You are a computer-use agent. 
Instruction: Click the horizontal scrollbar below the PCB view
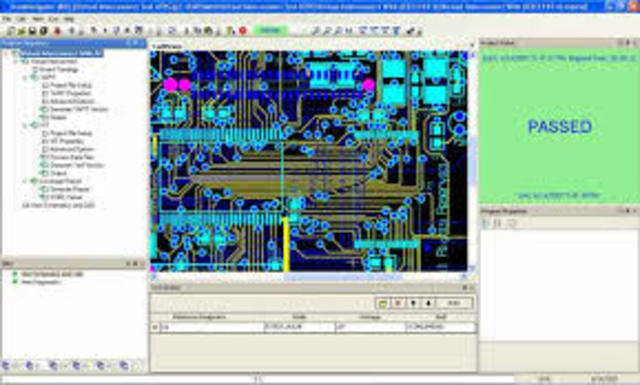click(309, 276)
